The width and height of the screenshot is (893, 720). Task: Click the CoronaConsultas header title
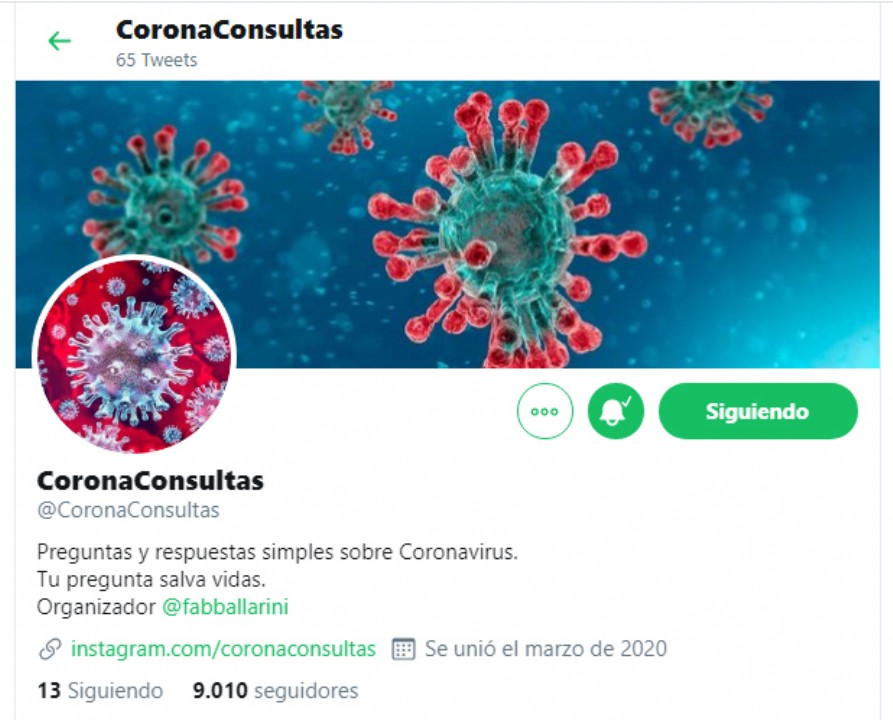(x=229, y=30)
